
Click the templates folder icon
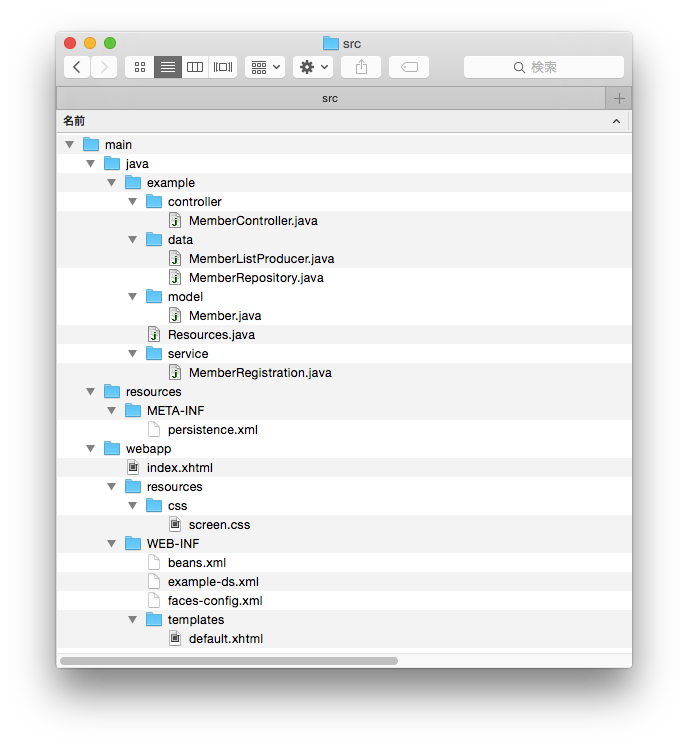(154, 619)
